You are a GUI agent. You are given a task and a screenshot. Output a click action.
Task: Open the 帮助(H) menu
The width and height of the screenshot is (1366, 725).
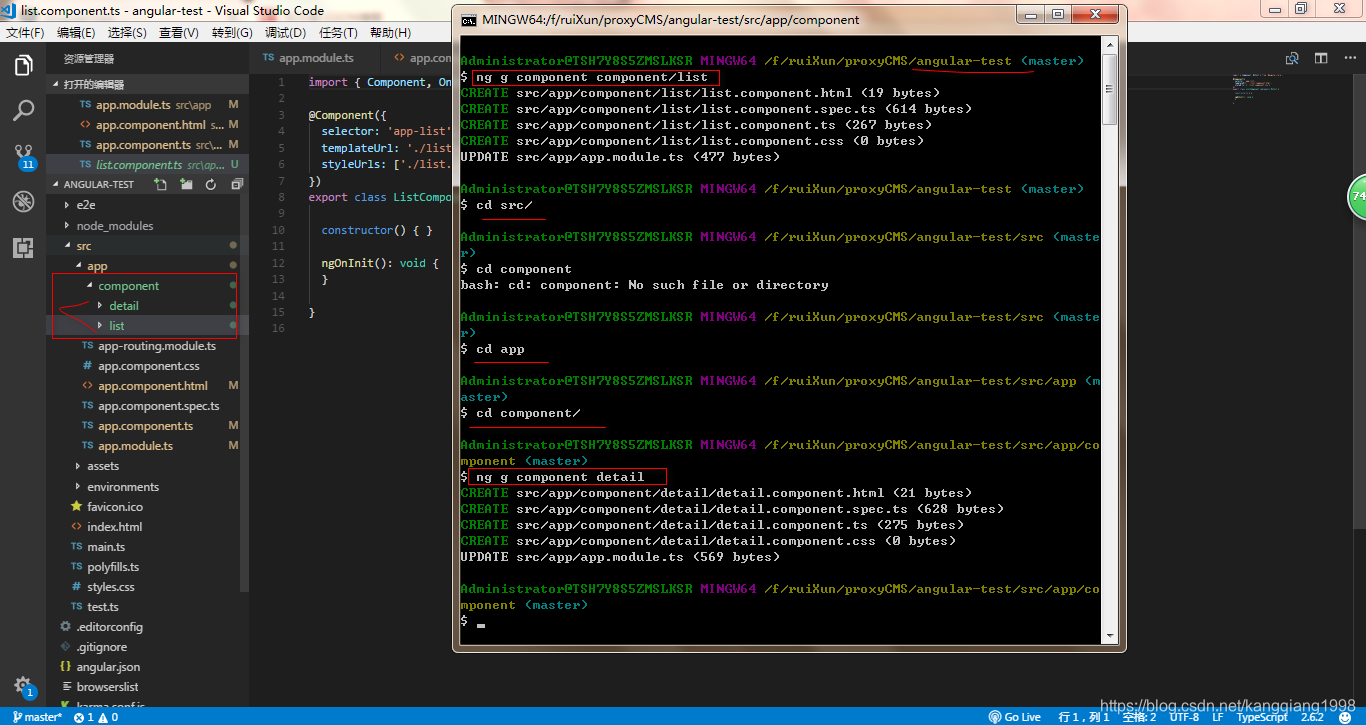point(390,33)
